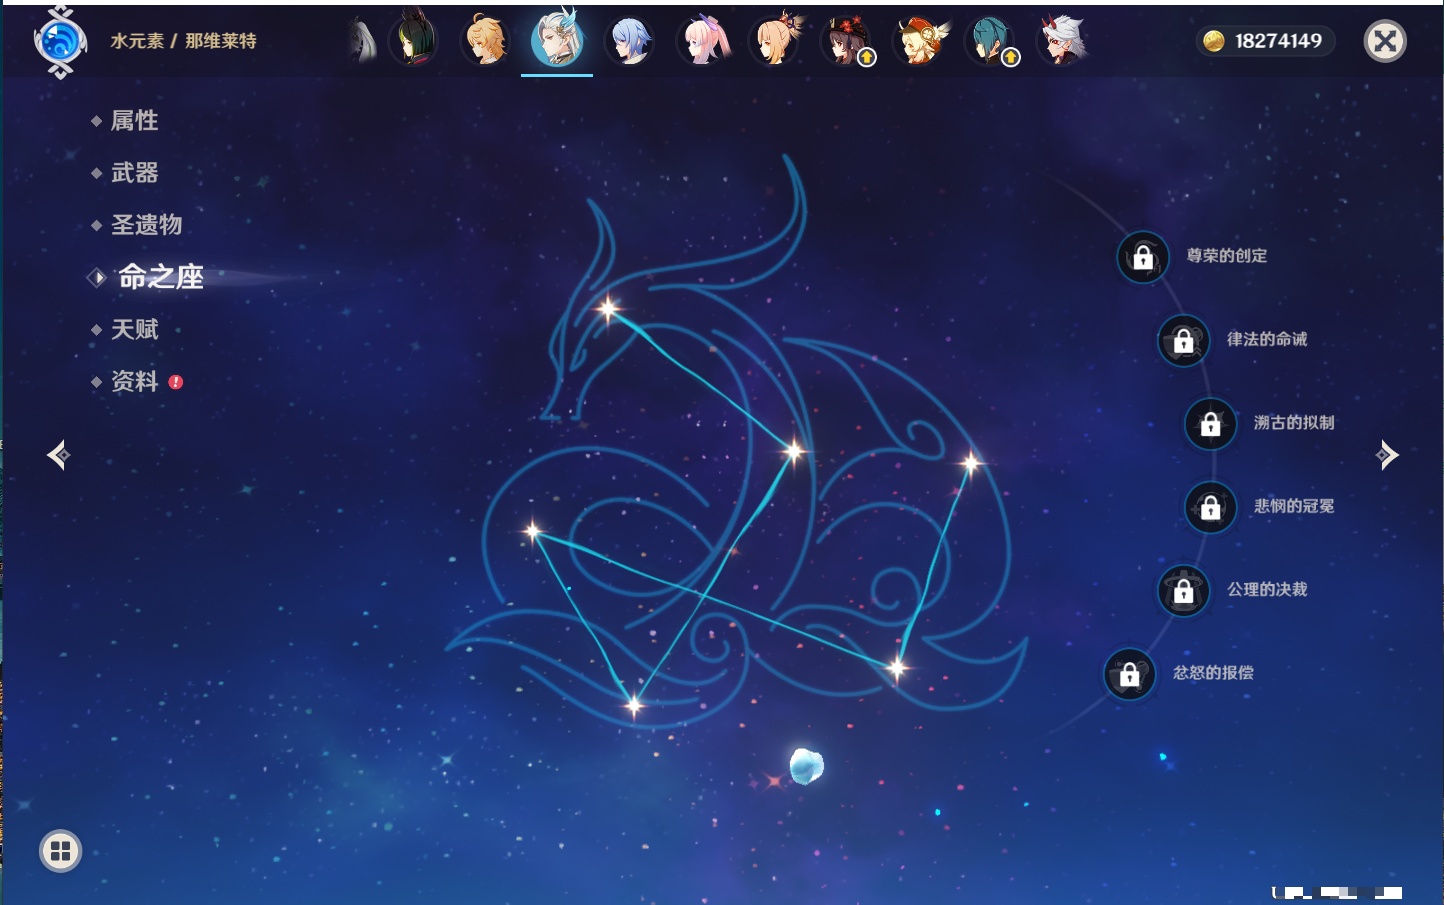The height and width of the screenshot is (905, 1444).
Task: Close the character screen with X
Action: (x=1385, y=41)
